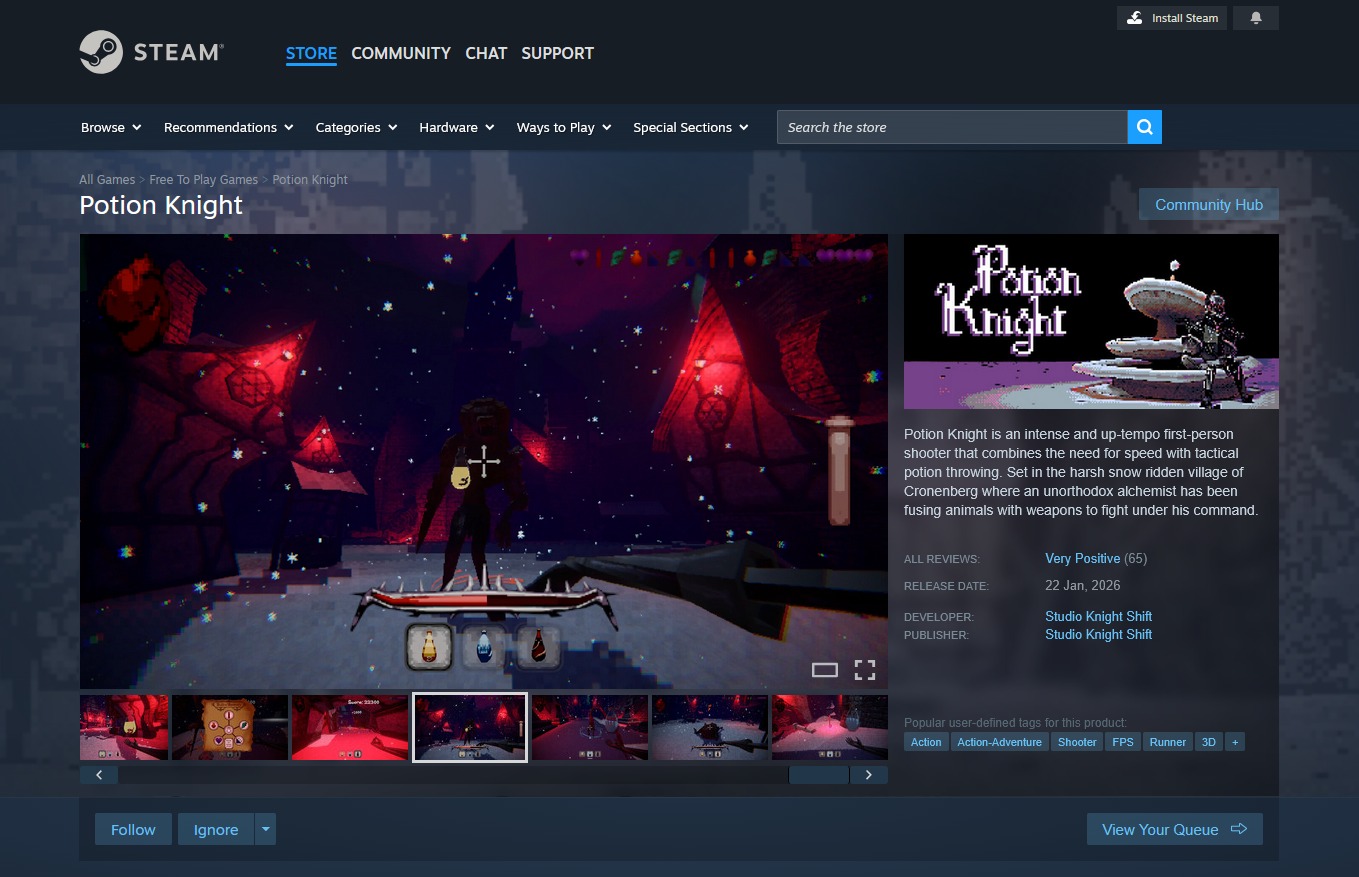Open the Special Sections dropdown
Screen dimensions: 1359x877
(691, 127)
